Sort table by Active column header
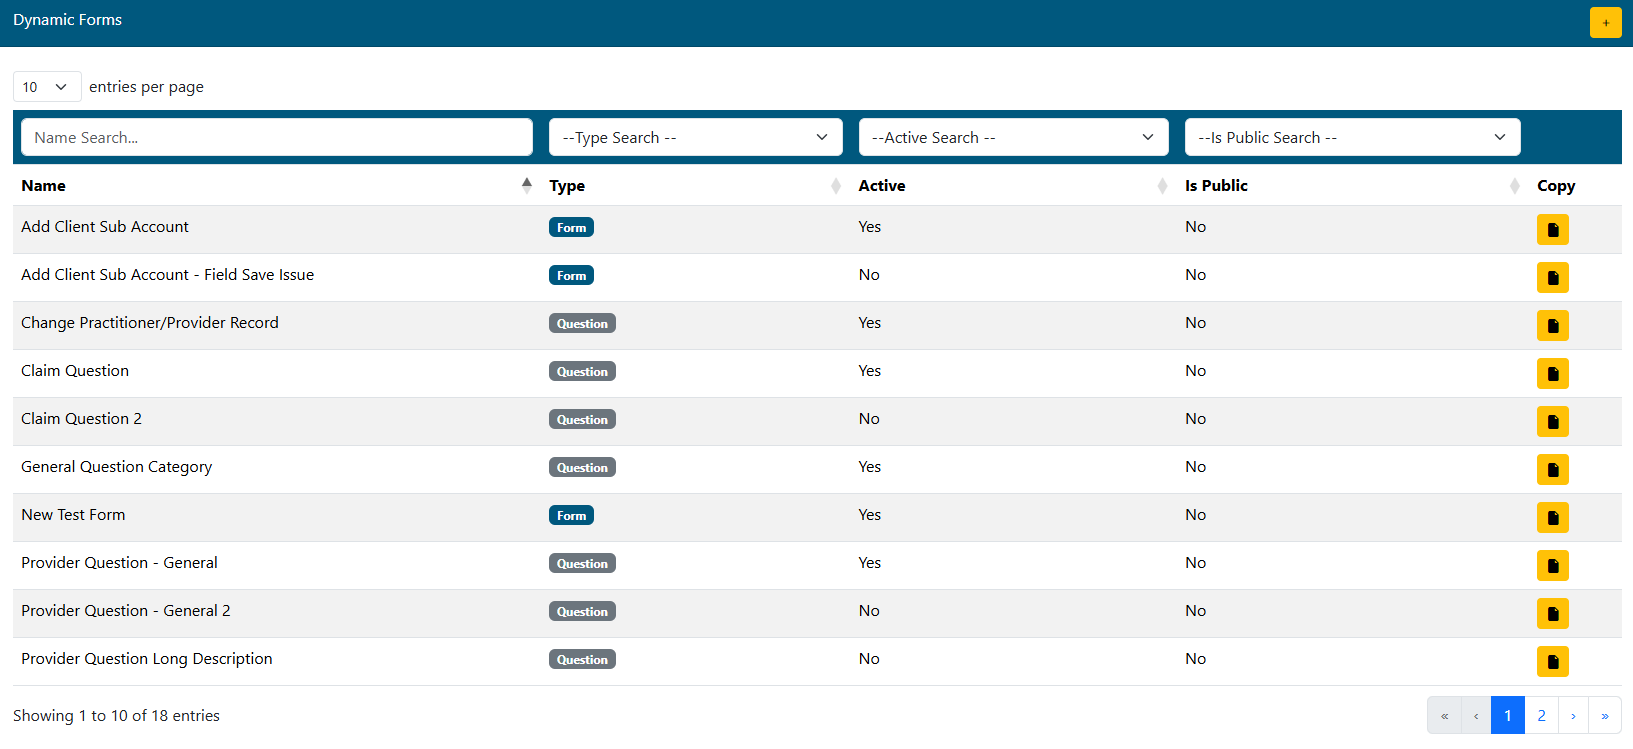This screenshot has height=749, width=1633. (x=882, y=186)
